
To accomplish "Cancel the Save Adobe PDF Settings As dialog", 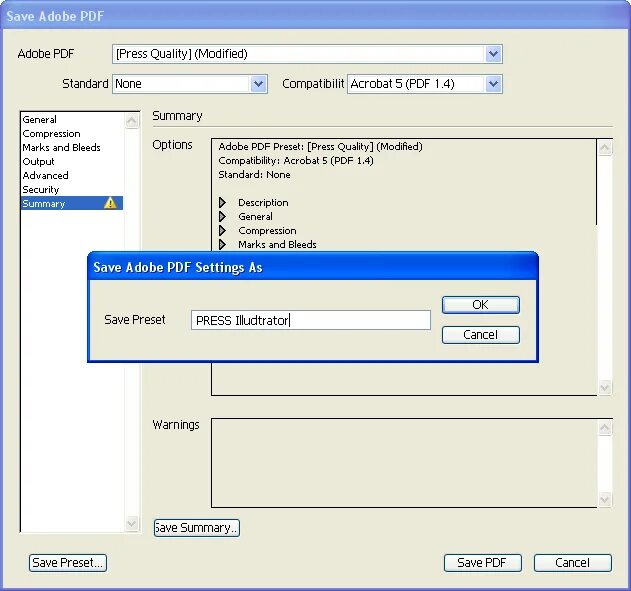I will click(480, 335).
